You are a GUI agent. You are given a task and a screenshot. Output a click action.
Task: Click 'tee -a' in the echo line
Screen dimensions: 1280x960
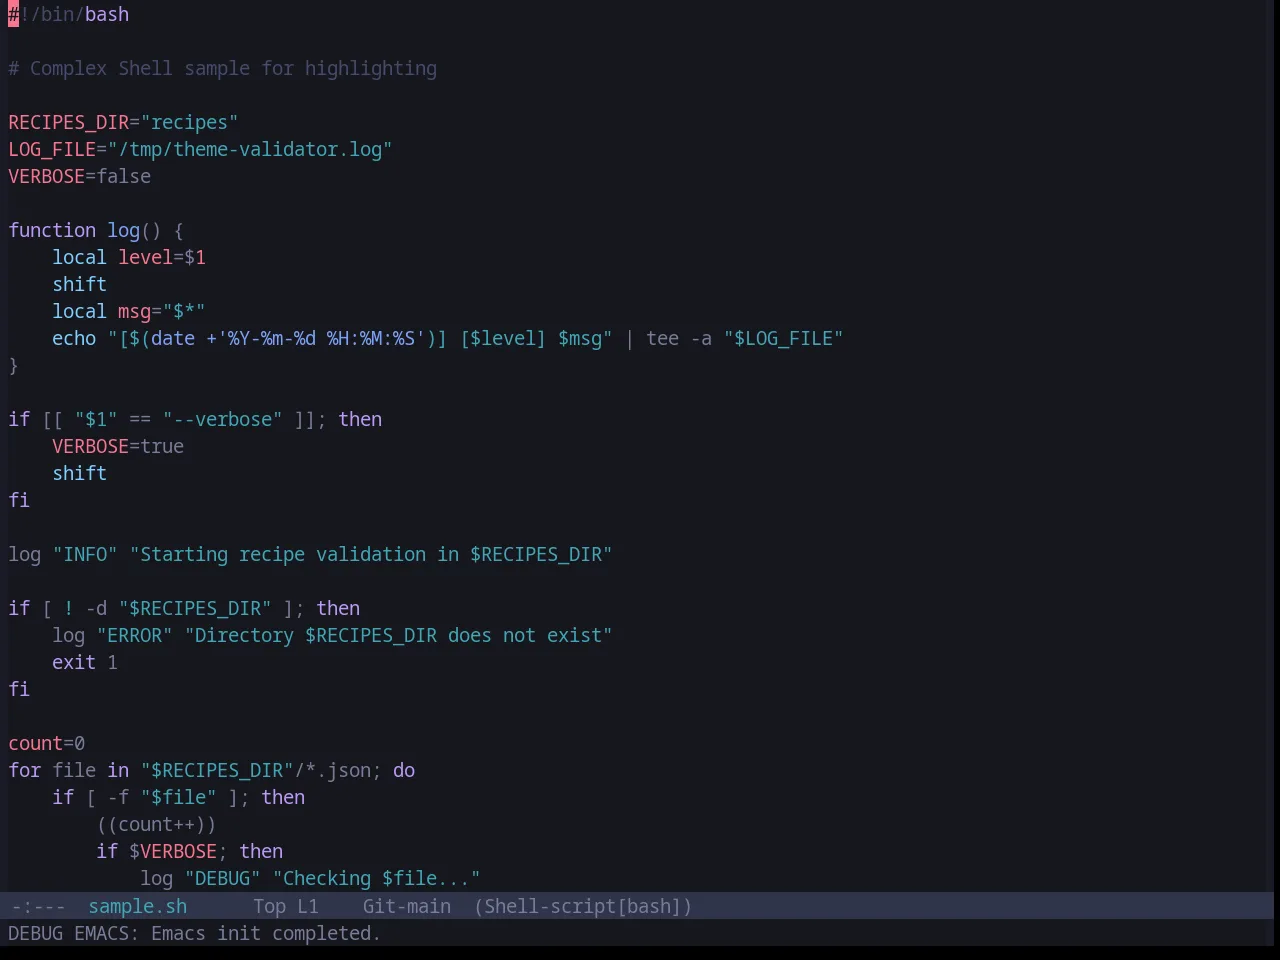(x=679, y=338)
